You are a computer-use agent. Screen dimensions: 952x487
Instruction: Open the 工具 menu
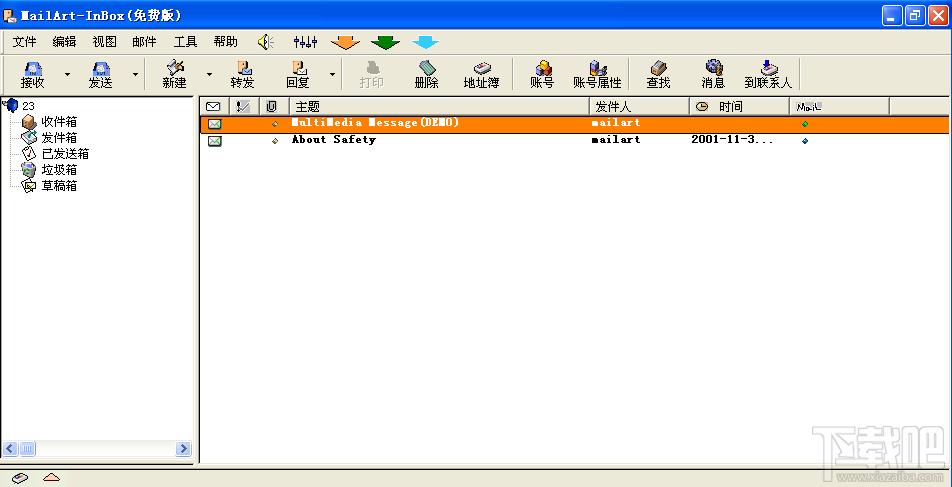pos(186,42)
